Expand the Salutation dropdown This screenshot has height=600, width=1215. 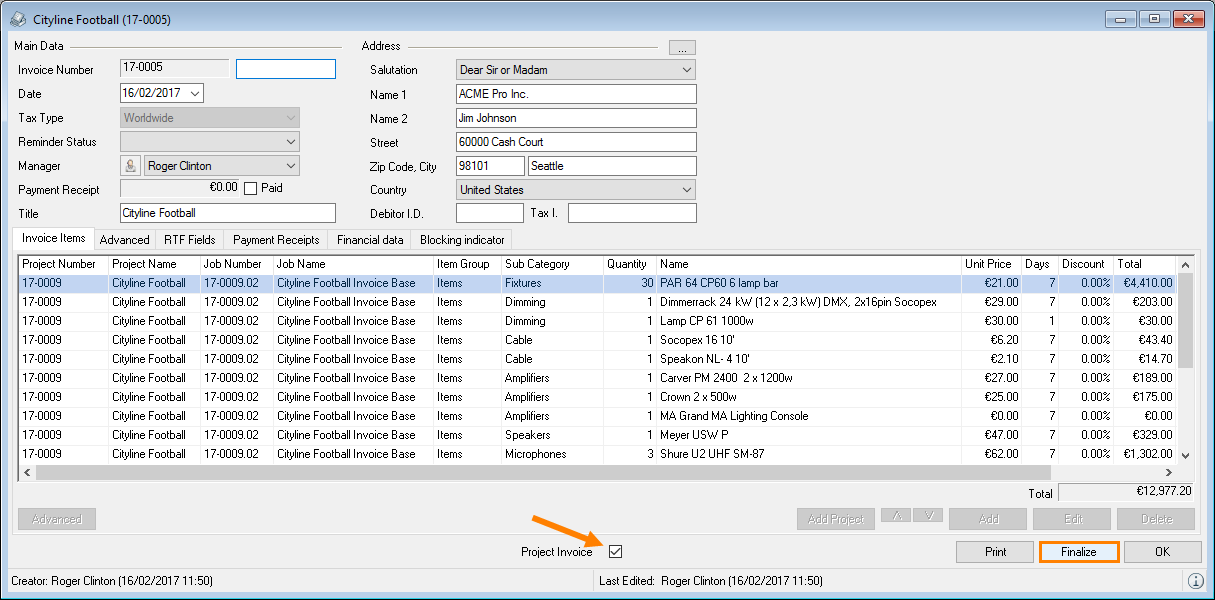pos(686,70)
